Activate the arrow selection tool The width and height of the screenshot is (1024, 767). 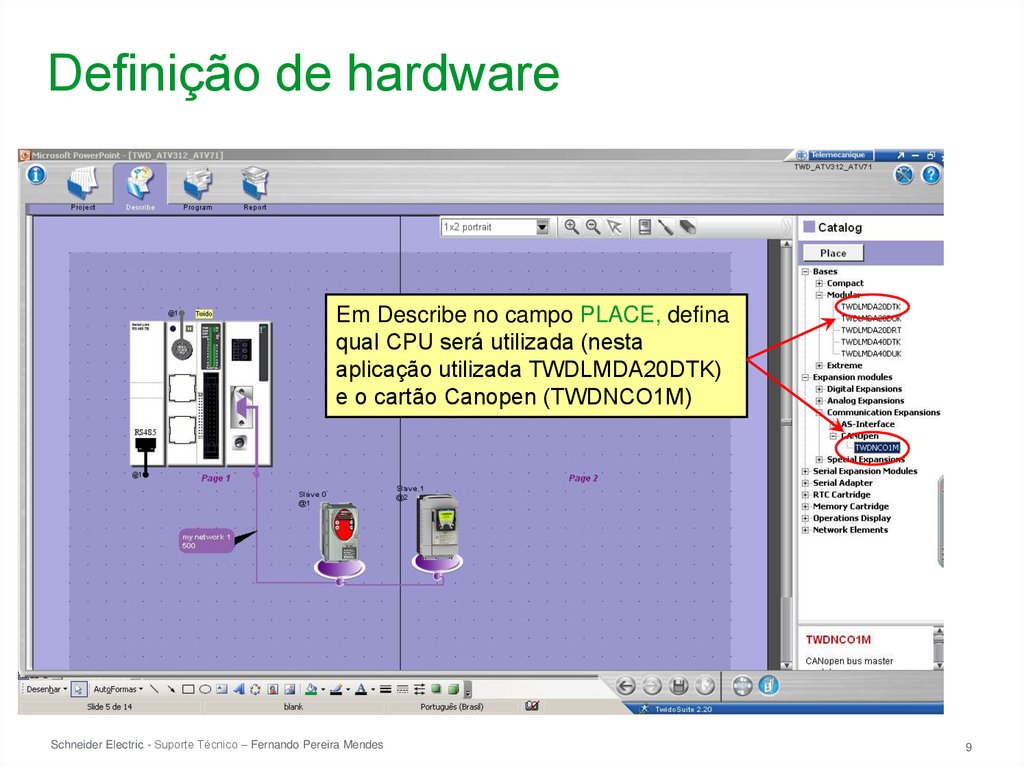point(617,227)
